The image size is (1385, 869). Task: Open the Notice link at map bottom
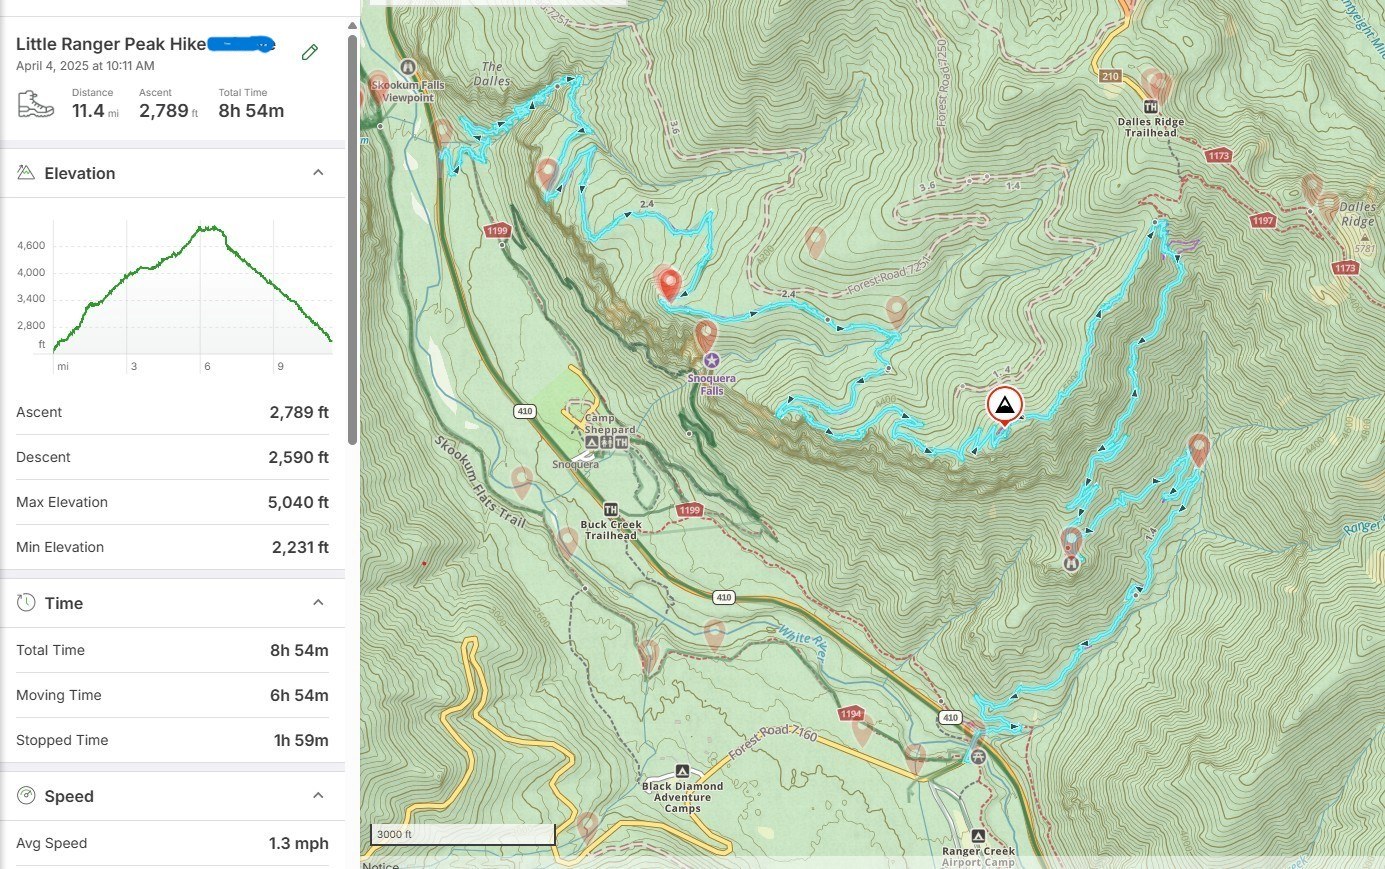coord(380,864)
